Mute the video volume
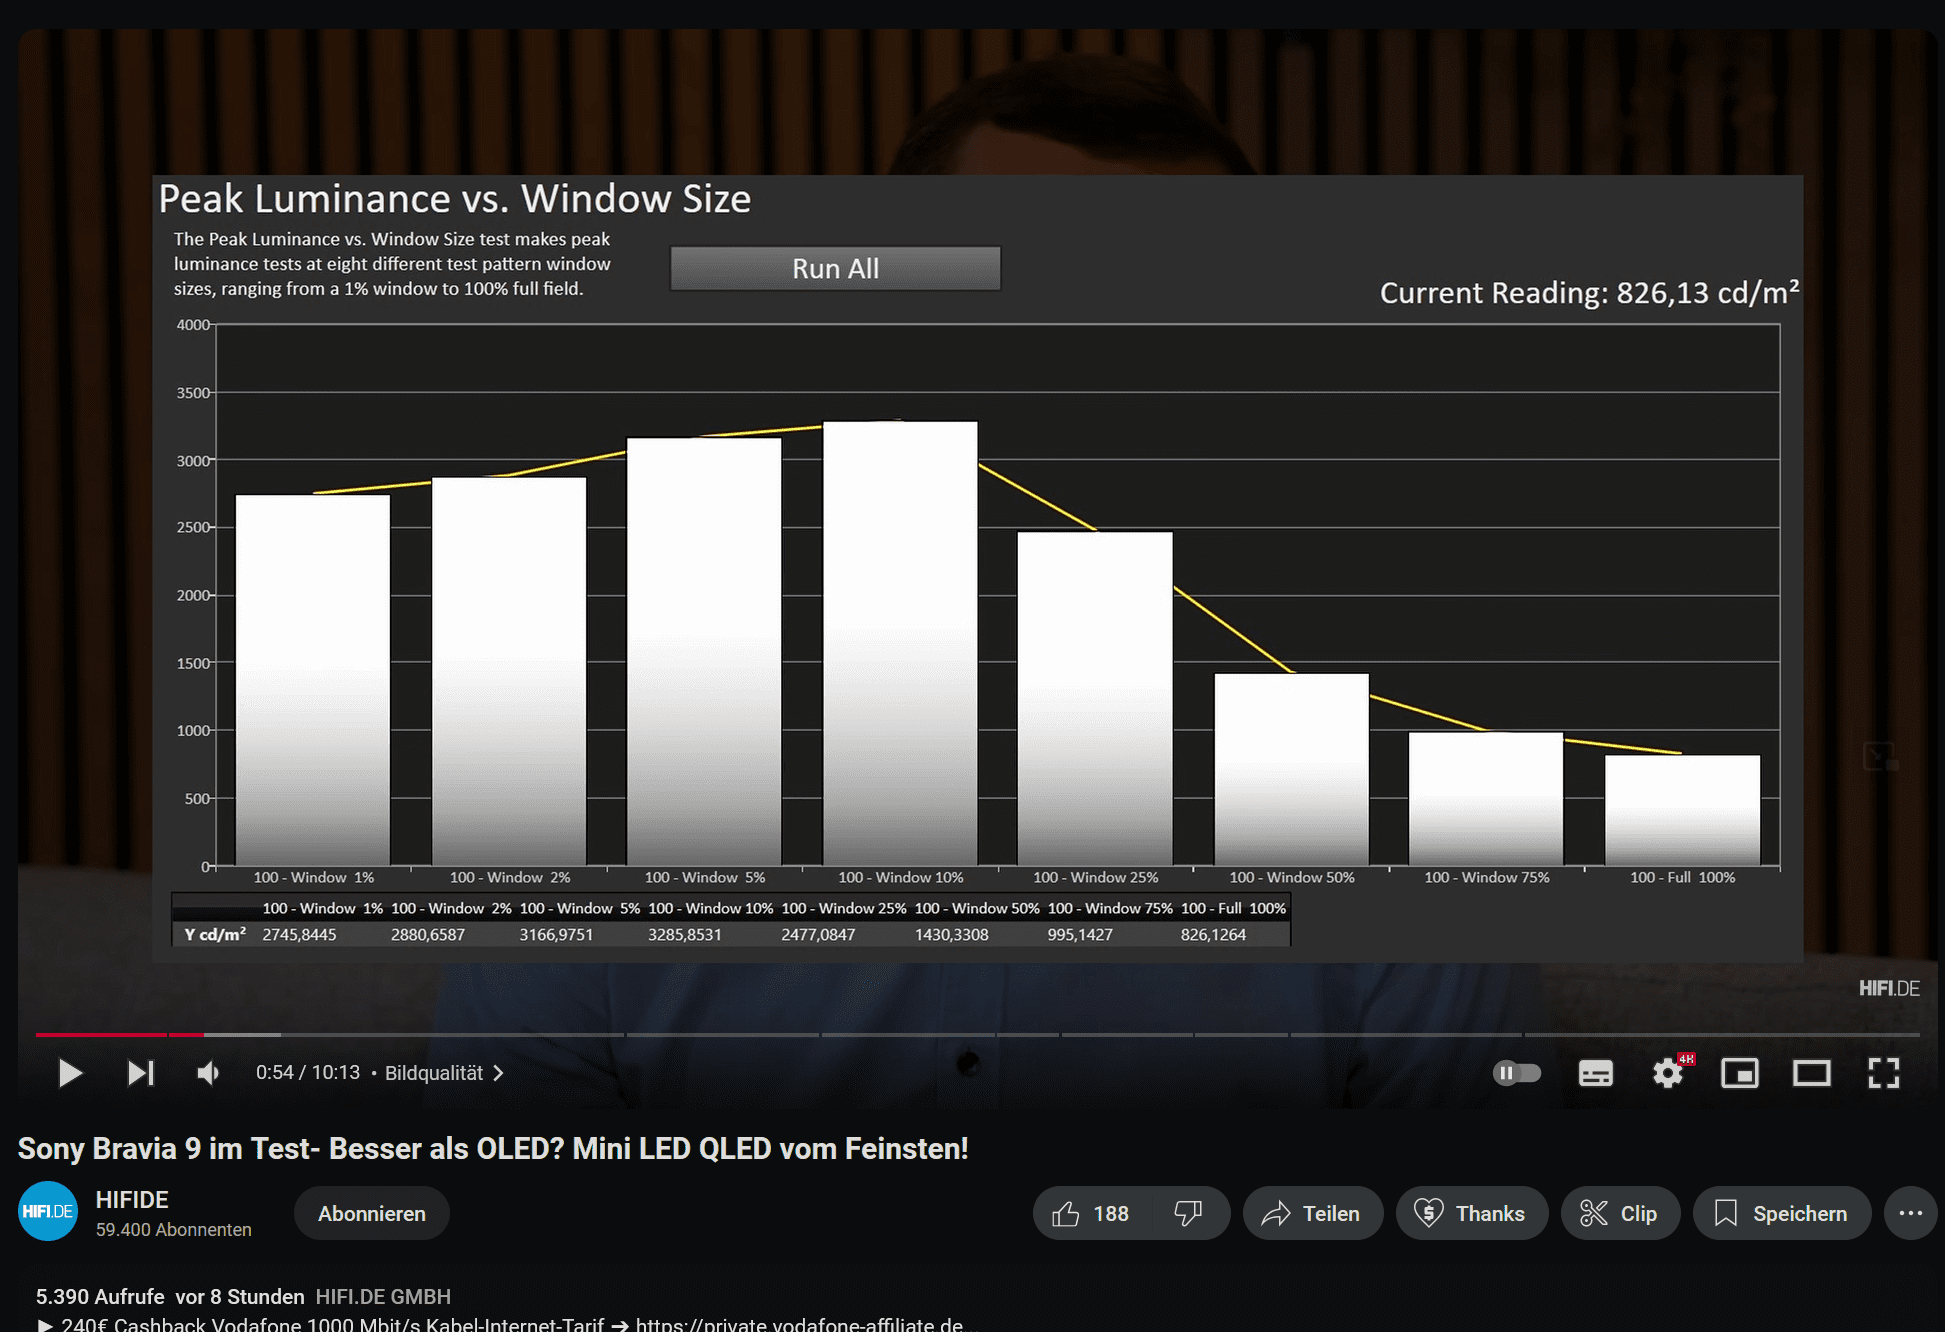Viewport: 1945px width, 1332px height. [x=209, y=1073]
